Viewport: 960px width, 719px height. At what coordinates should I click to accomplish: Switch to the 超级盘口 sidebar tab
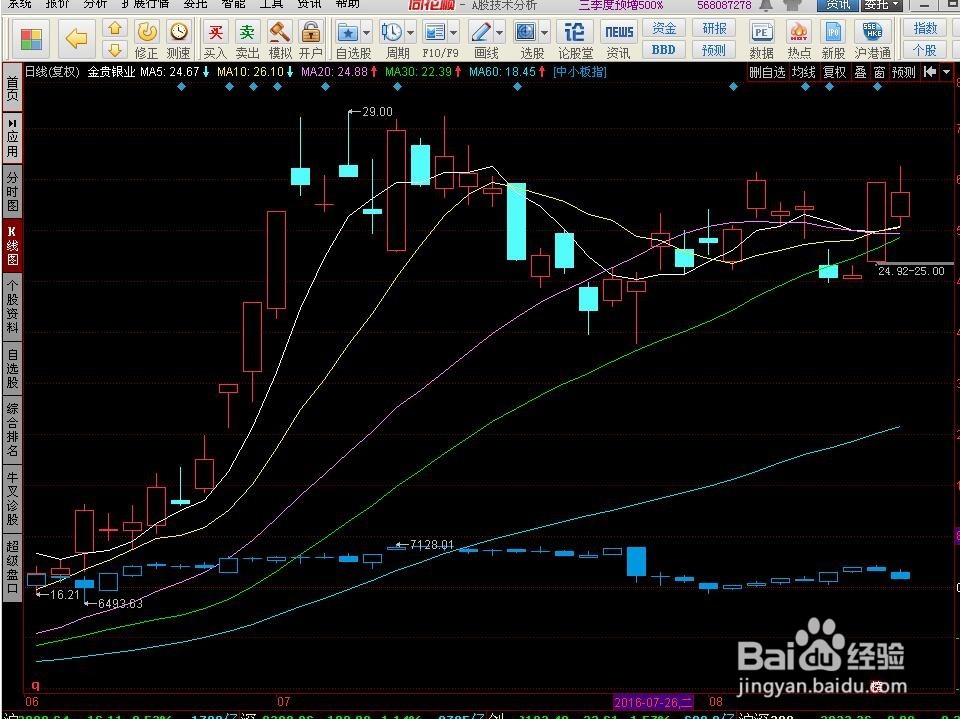(12, 567)
